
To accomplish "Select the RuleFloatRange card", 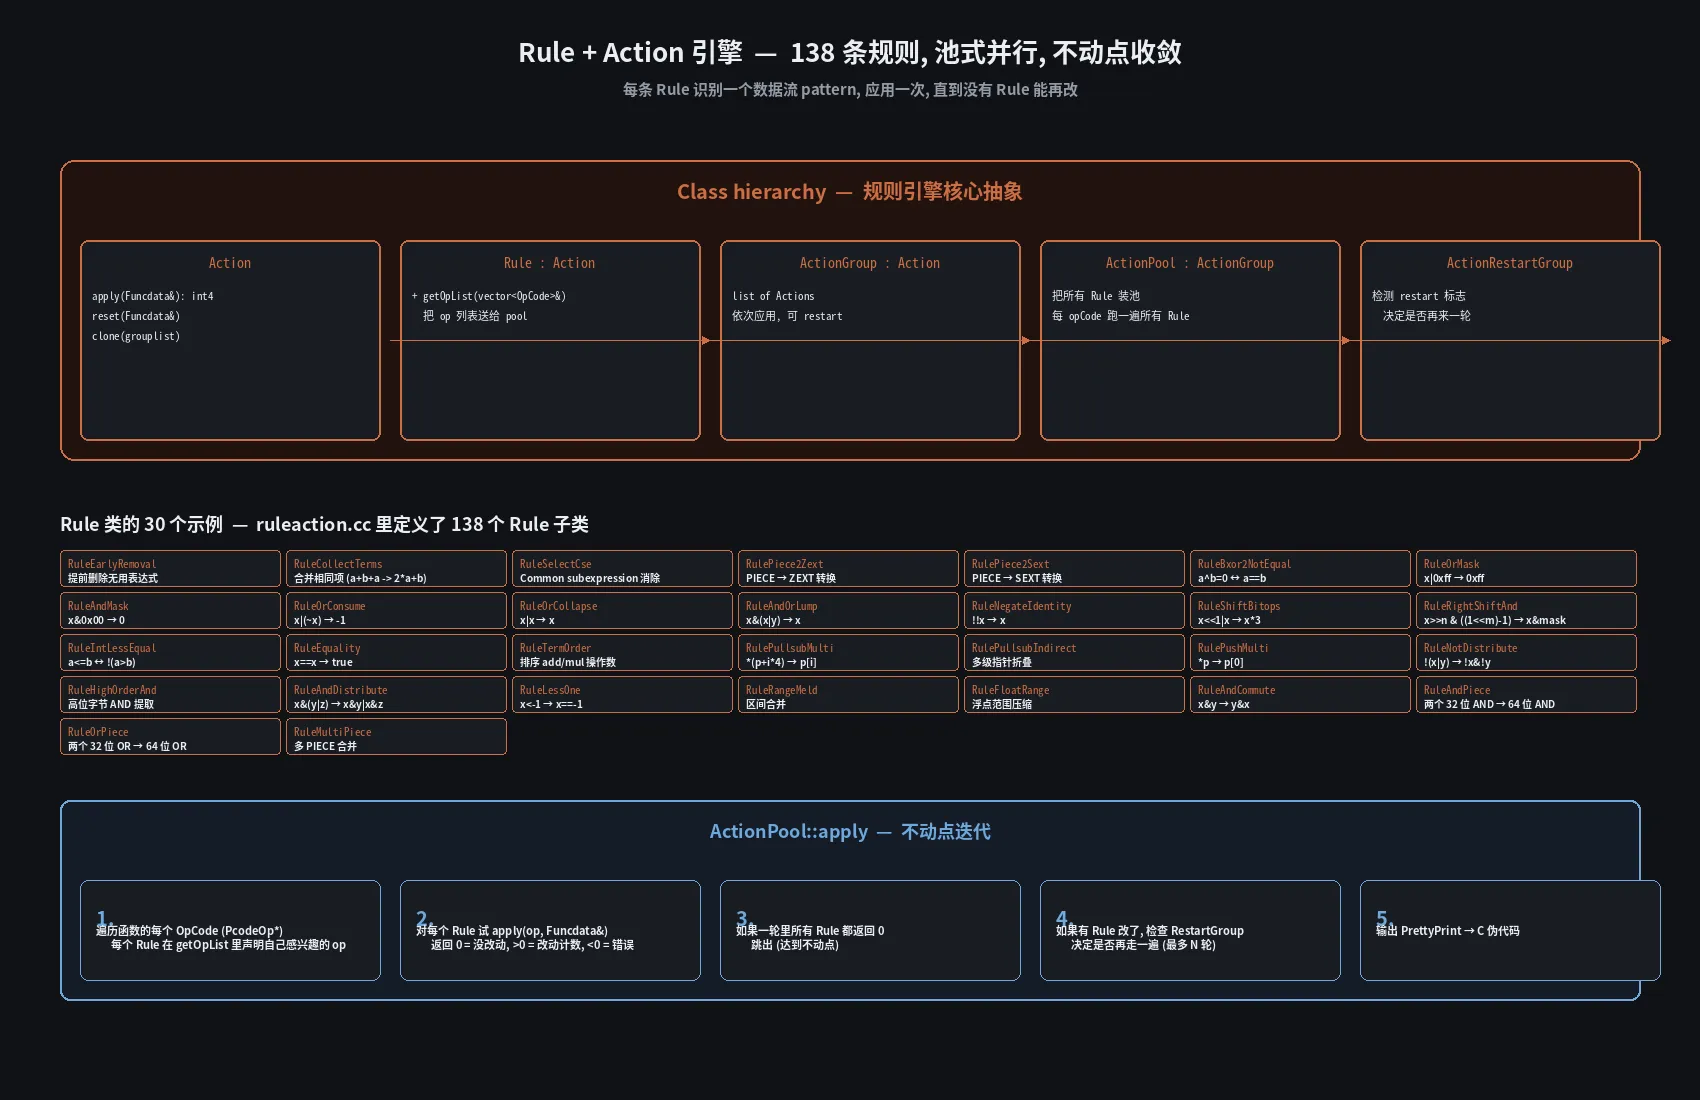I will 1074,695.
